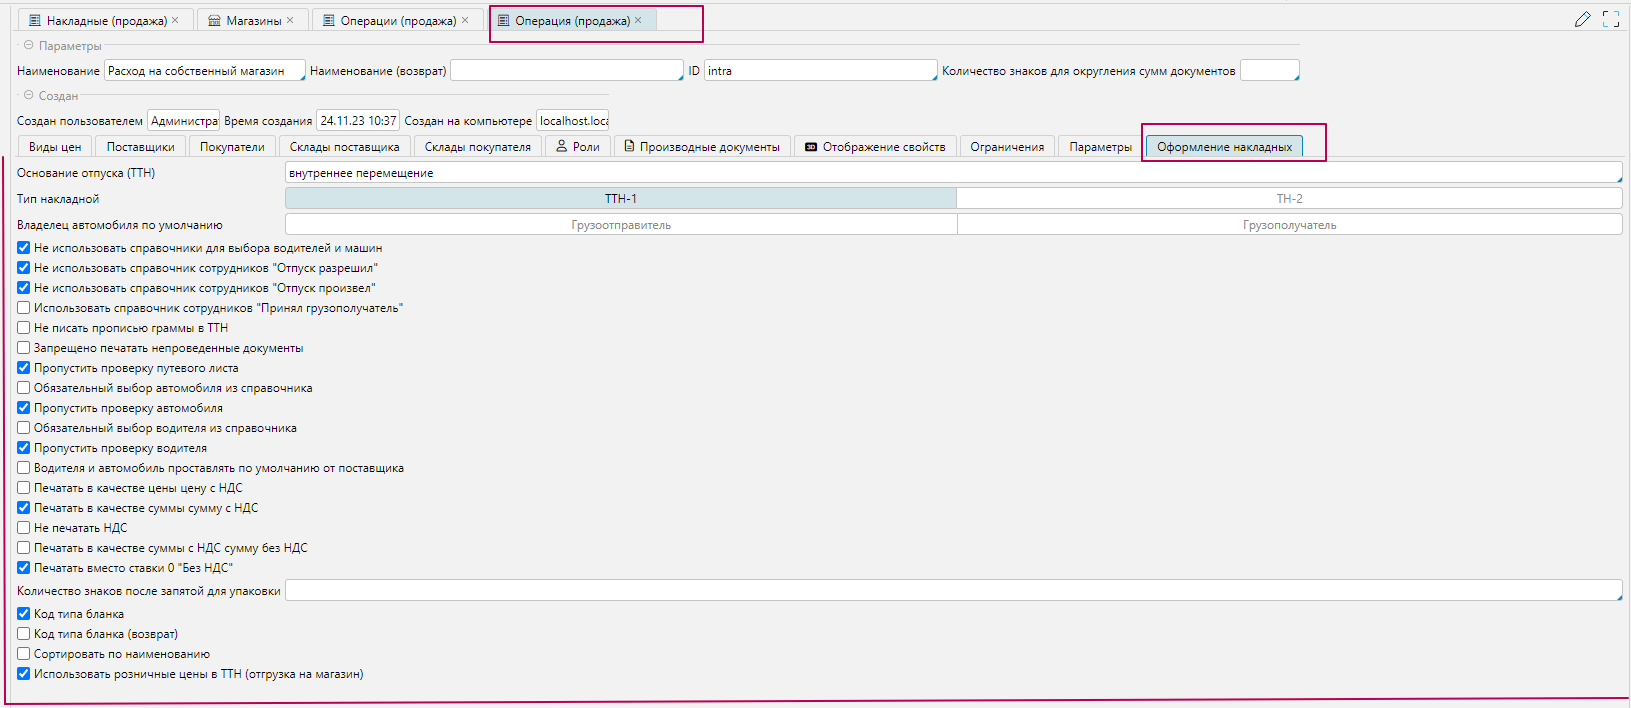Click the pencil edit icon
This screenshot has height=708, width=1631.
pyautogui.click(x=1582, y=19)
